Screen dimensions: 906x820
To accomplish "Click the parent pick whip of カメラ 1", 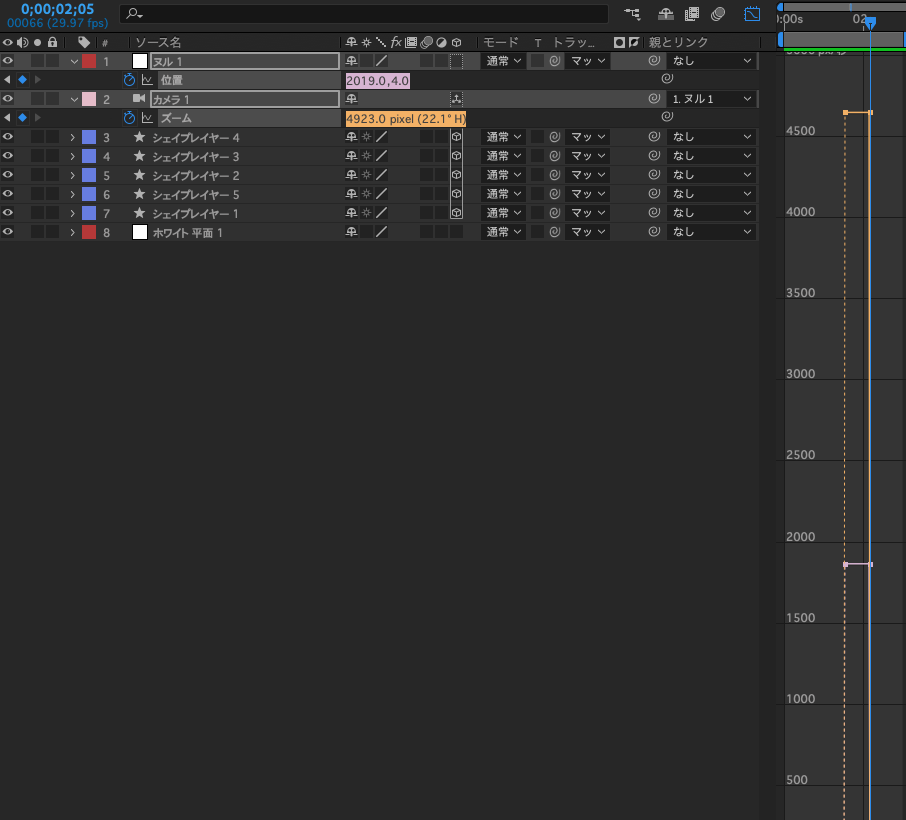I will click(654, 99).
